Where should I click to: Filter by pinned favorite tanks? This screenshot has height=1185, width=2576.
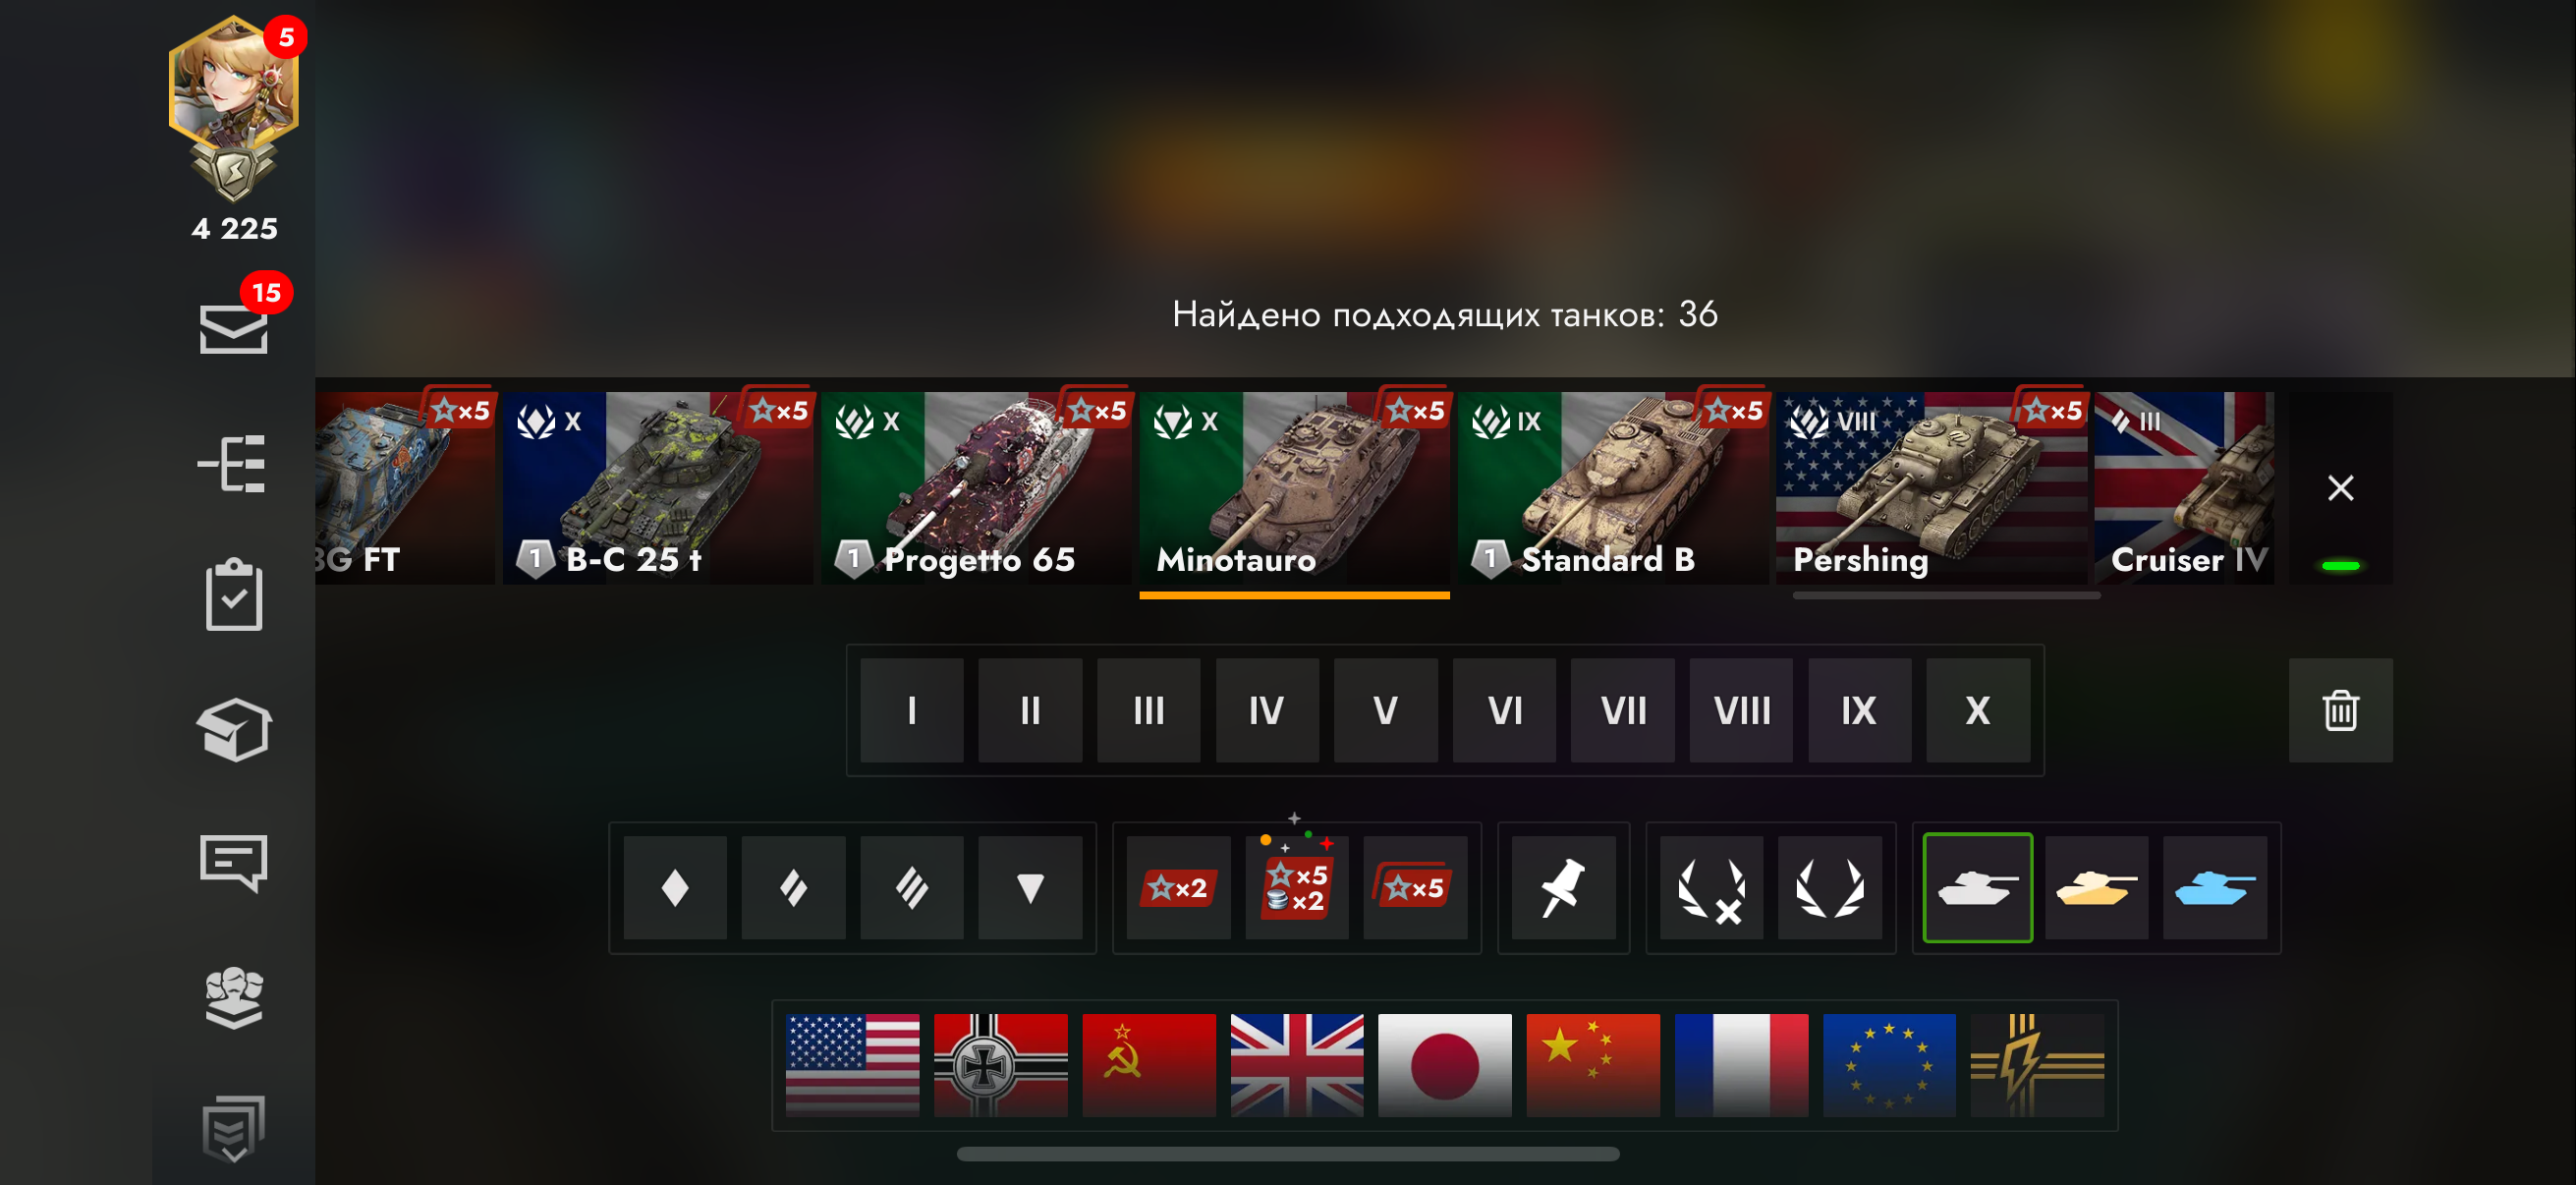[x=1563, y=888]
